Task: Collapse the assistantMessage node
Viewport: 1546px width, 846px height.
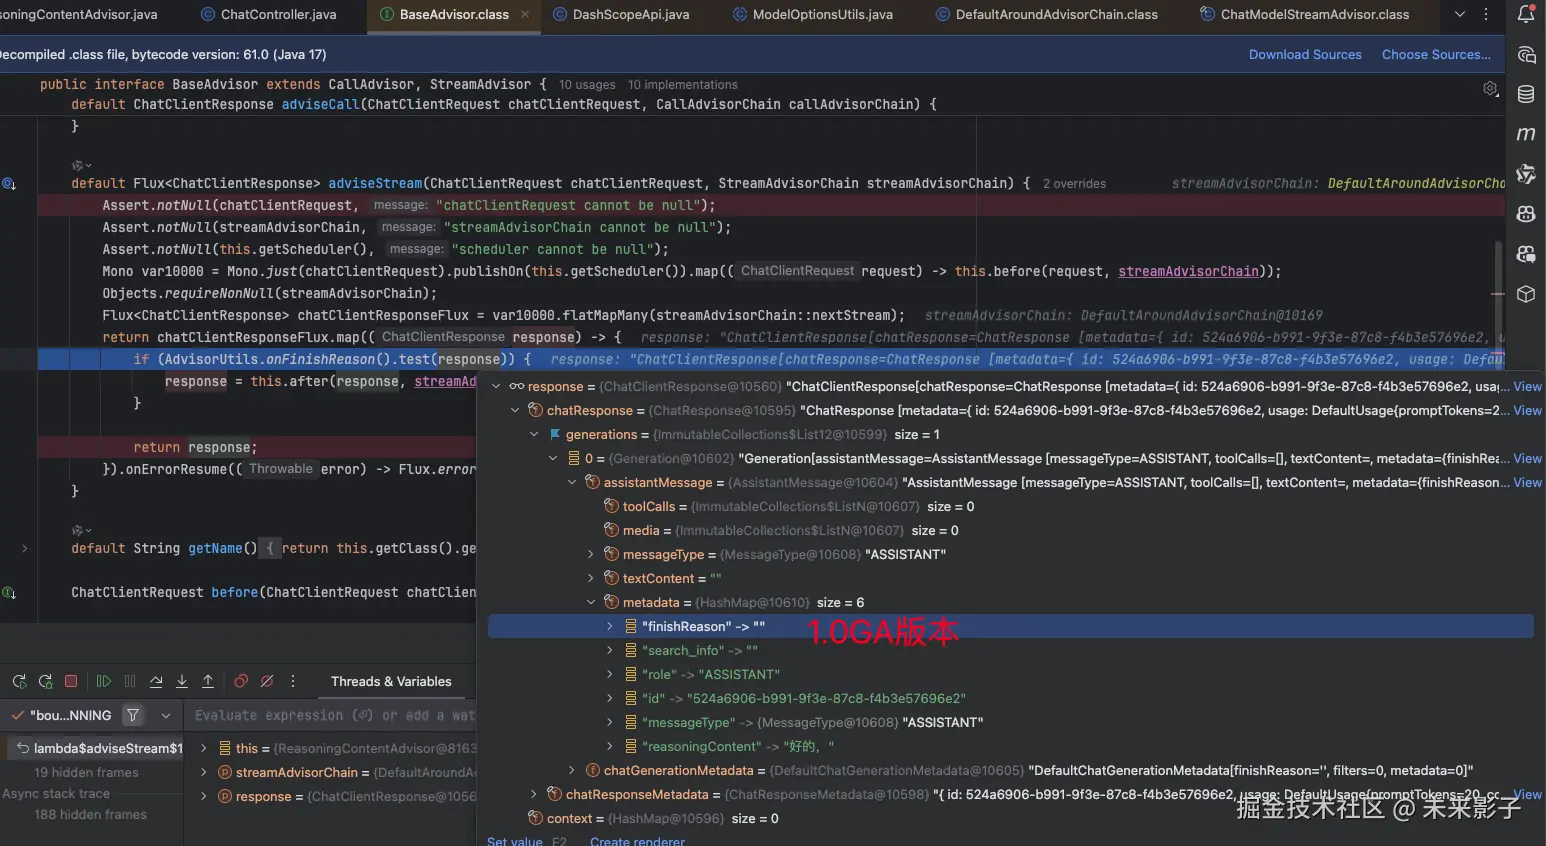Action: tap(572, 483)
